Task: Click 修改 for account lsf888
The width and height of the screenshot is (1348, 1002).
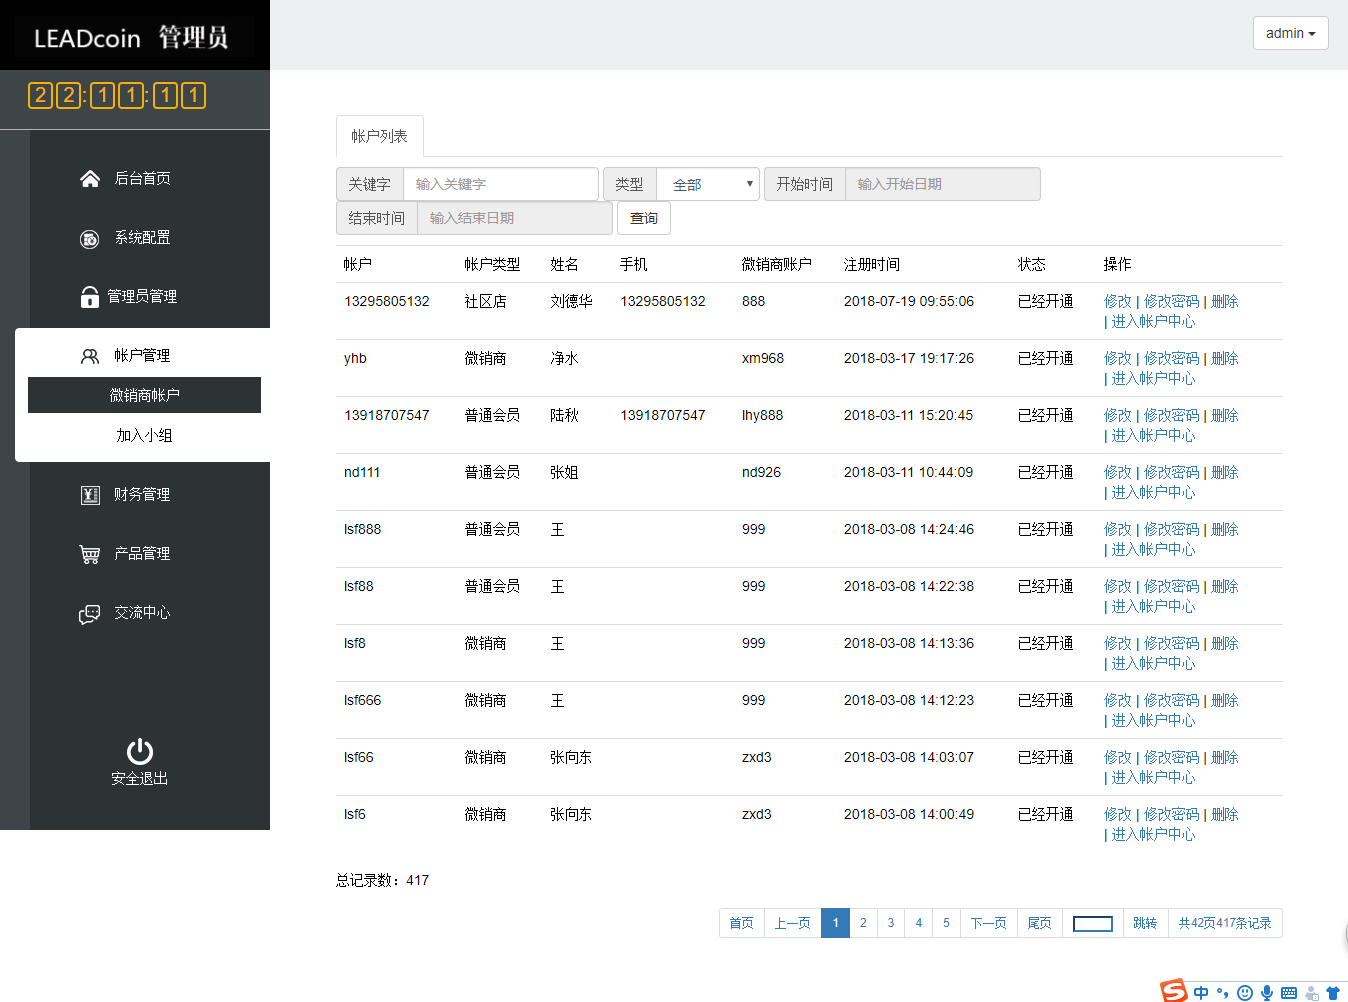Action: pyautogui.click(x=1118, y=529)
